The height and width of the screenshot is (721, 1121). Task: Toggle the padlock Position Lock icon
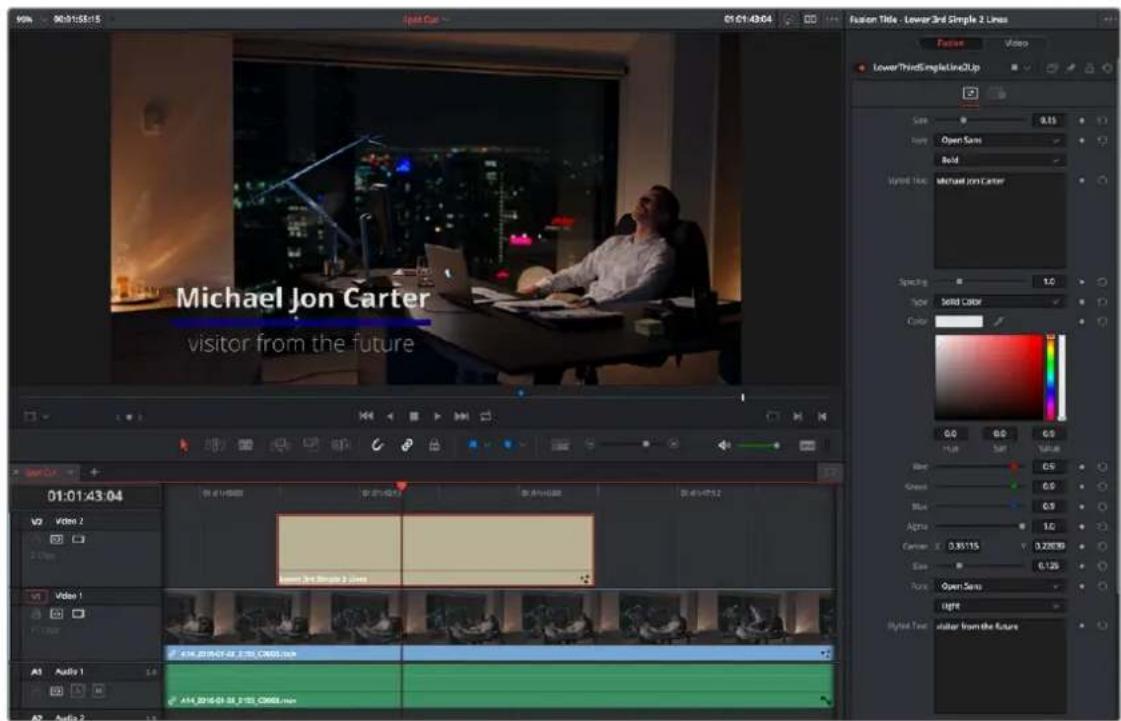click(x=434, y=445)
